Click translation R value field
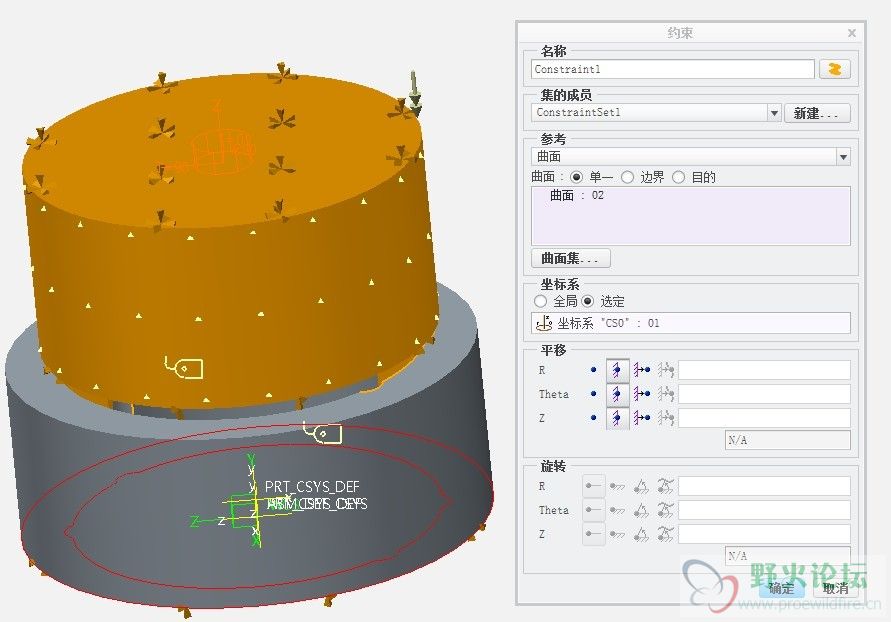This screenshot has width=891, height=622. pyautogui.click(x=764, y=370)
